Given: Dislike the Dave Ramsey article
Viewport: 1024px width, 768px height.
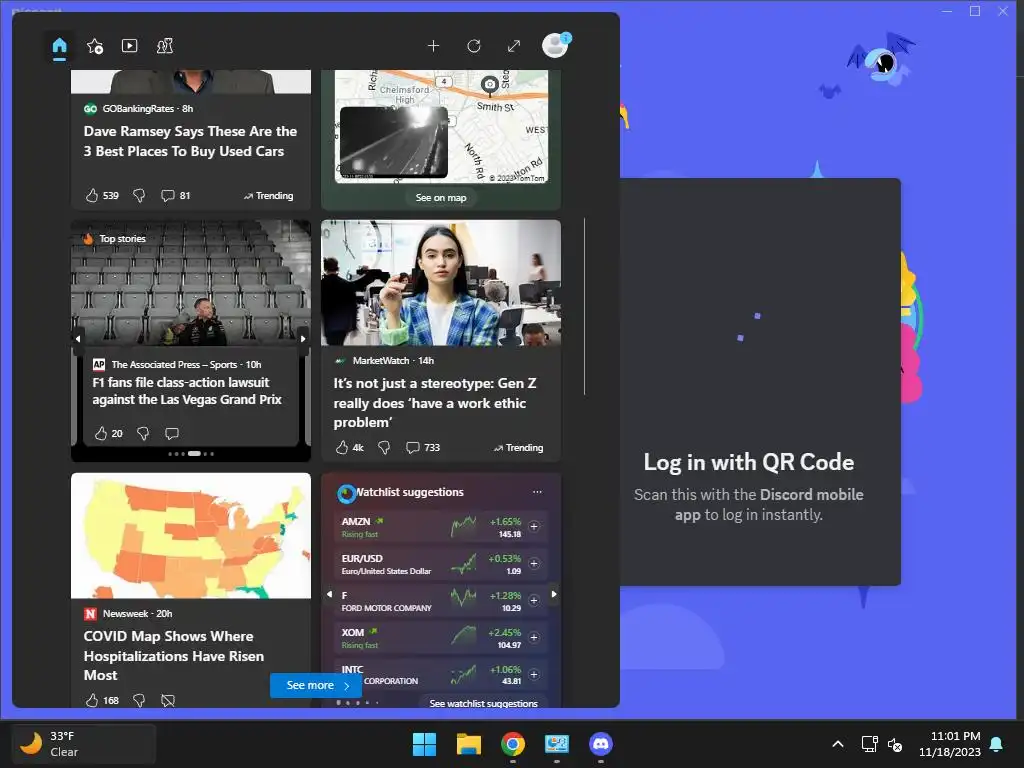Looking at the screenshot, I should [139, 195].
